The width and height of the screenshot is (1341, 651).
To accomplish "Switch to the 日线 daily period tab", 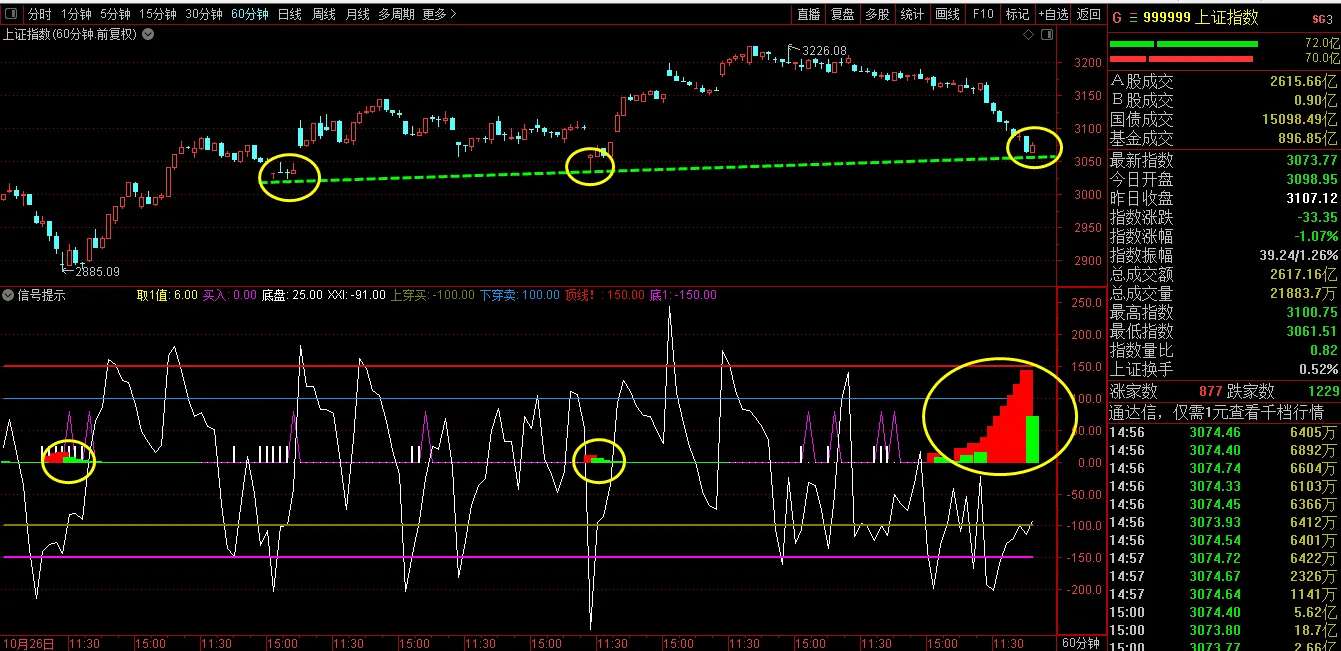I will (x=289, y=14).
